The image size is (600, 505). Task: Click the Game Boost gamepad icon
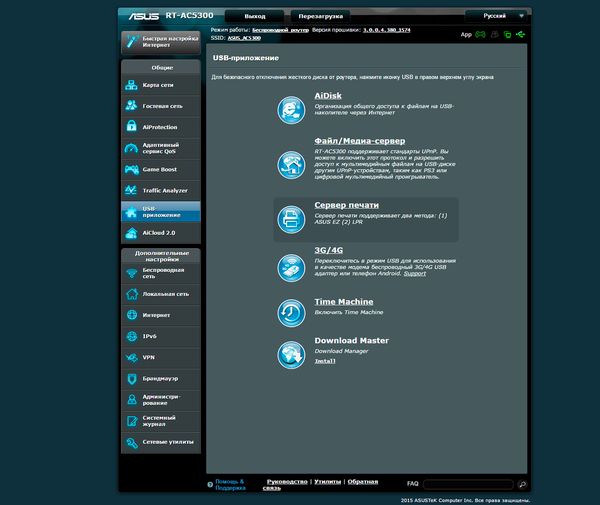coord(131,169)
